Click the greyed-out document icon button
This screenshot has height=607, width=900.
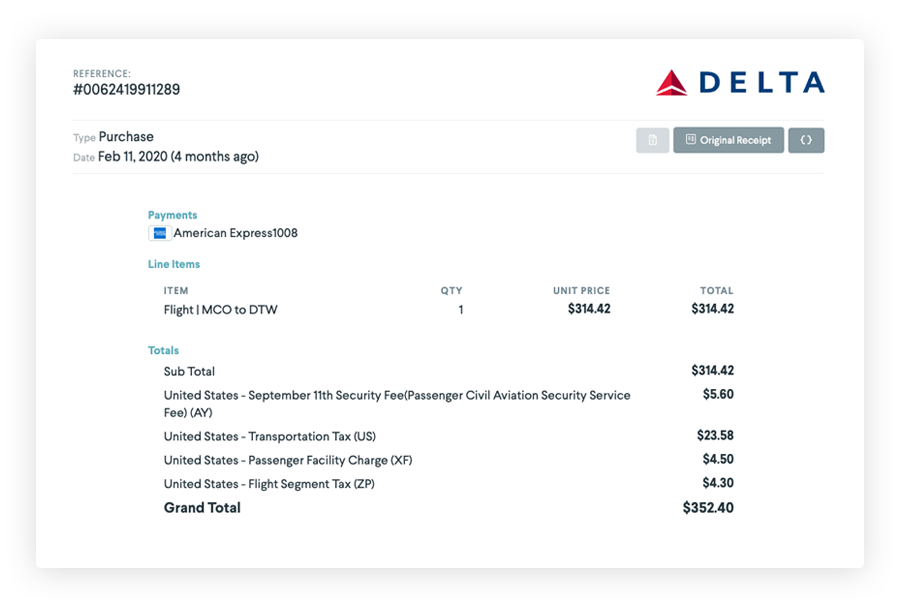coord(652,140)
